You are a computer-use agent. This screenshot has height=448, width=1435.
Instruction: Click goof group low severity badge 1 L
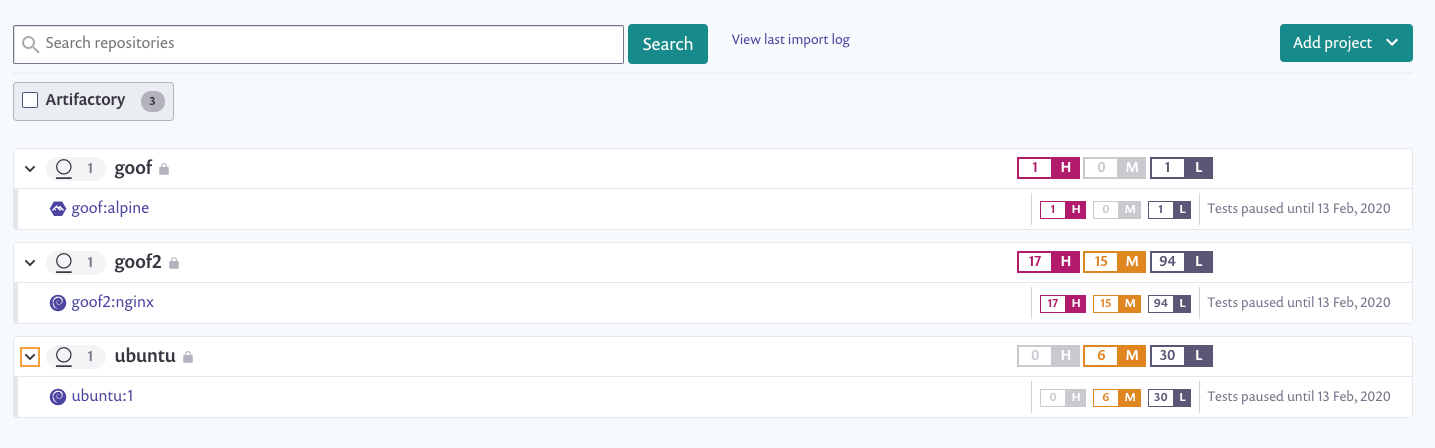(x=1182, y=168)
